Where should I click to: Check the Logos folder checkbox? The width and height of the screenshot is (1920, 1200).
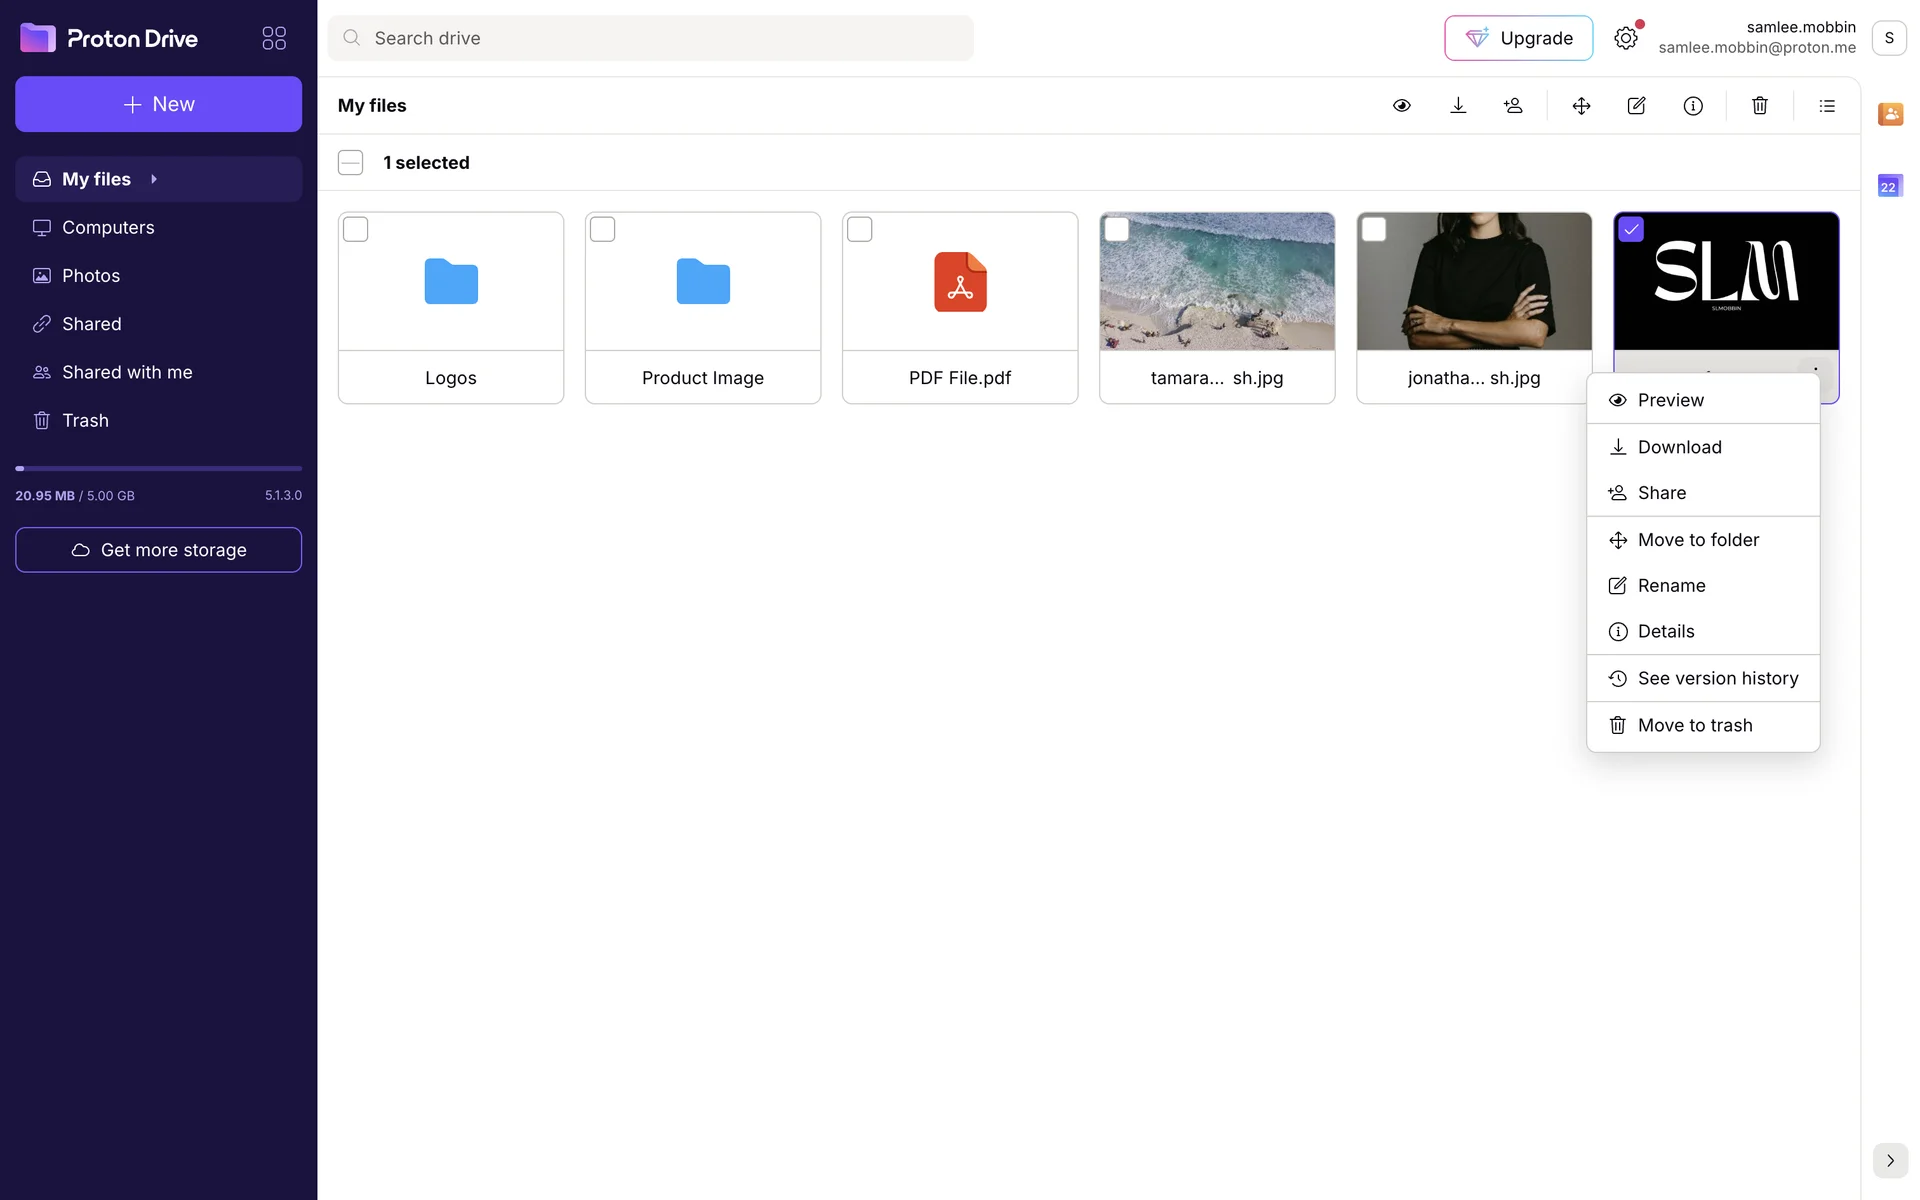[x=356, y=229]
